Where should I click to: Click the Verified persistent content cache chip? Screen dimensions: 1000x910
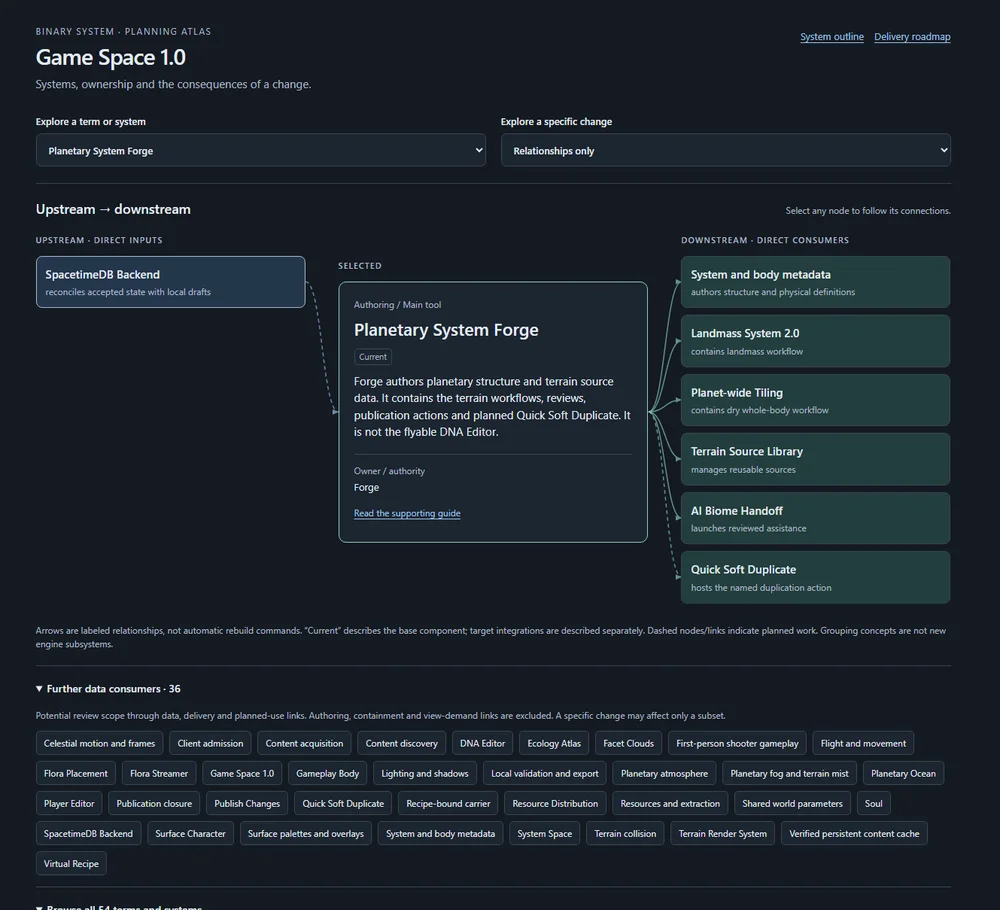click(854, 833)
